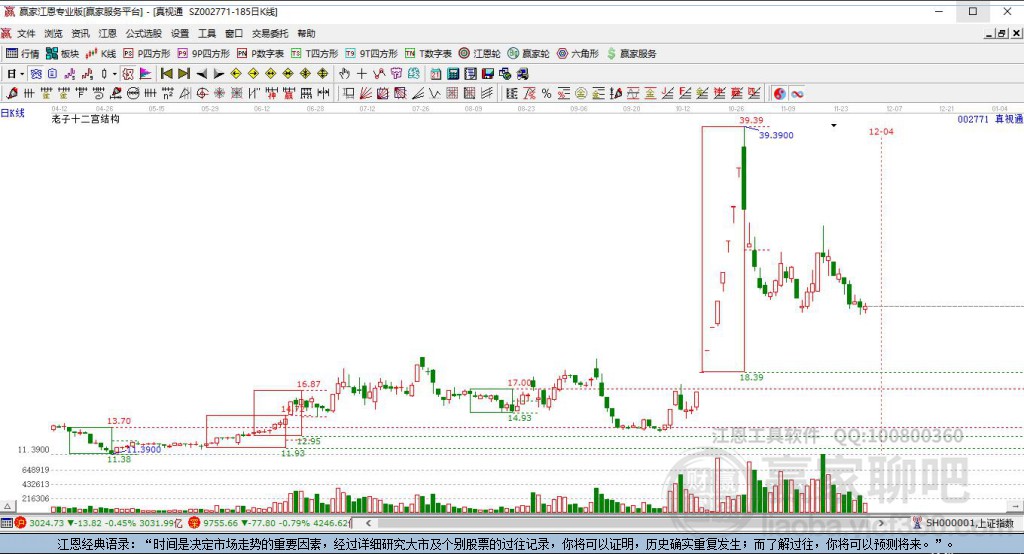Viewport: 1024px width, 554px height.
Task: Switch to the K线 chart view
Action: coord(101,54)
